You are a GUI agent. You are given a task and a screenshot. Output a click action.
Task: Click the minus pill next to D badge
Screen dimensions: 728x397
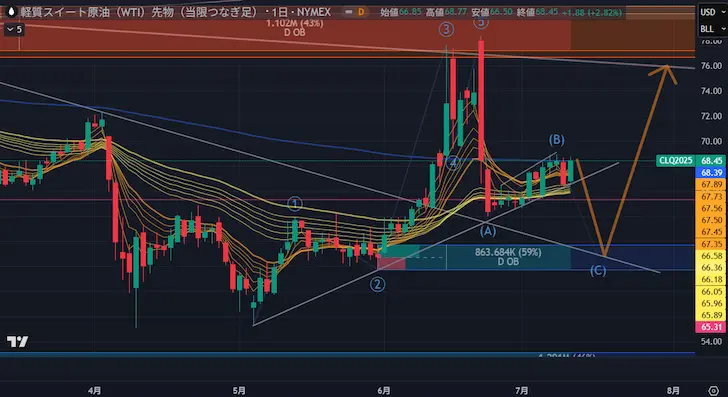click(348, 12)
